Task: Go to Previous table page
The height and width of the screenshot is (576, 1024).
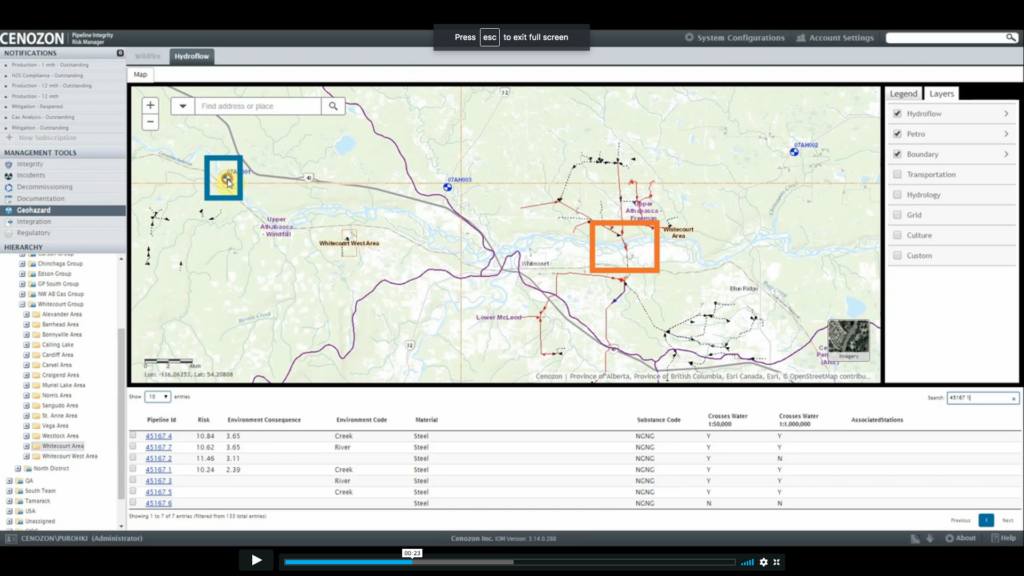Action: pos(960,520)
